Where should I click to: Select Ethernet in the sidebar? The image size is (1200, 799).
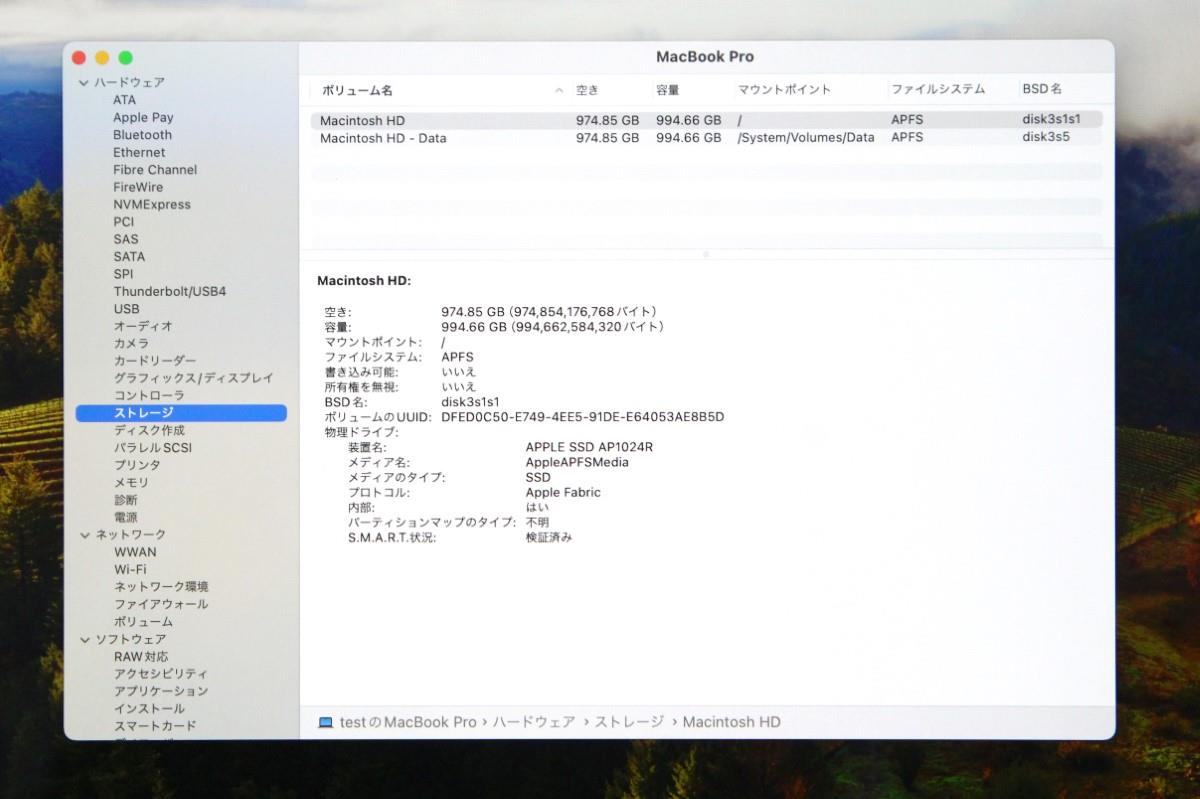tap(139, 153)
